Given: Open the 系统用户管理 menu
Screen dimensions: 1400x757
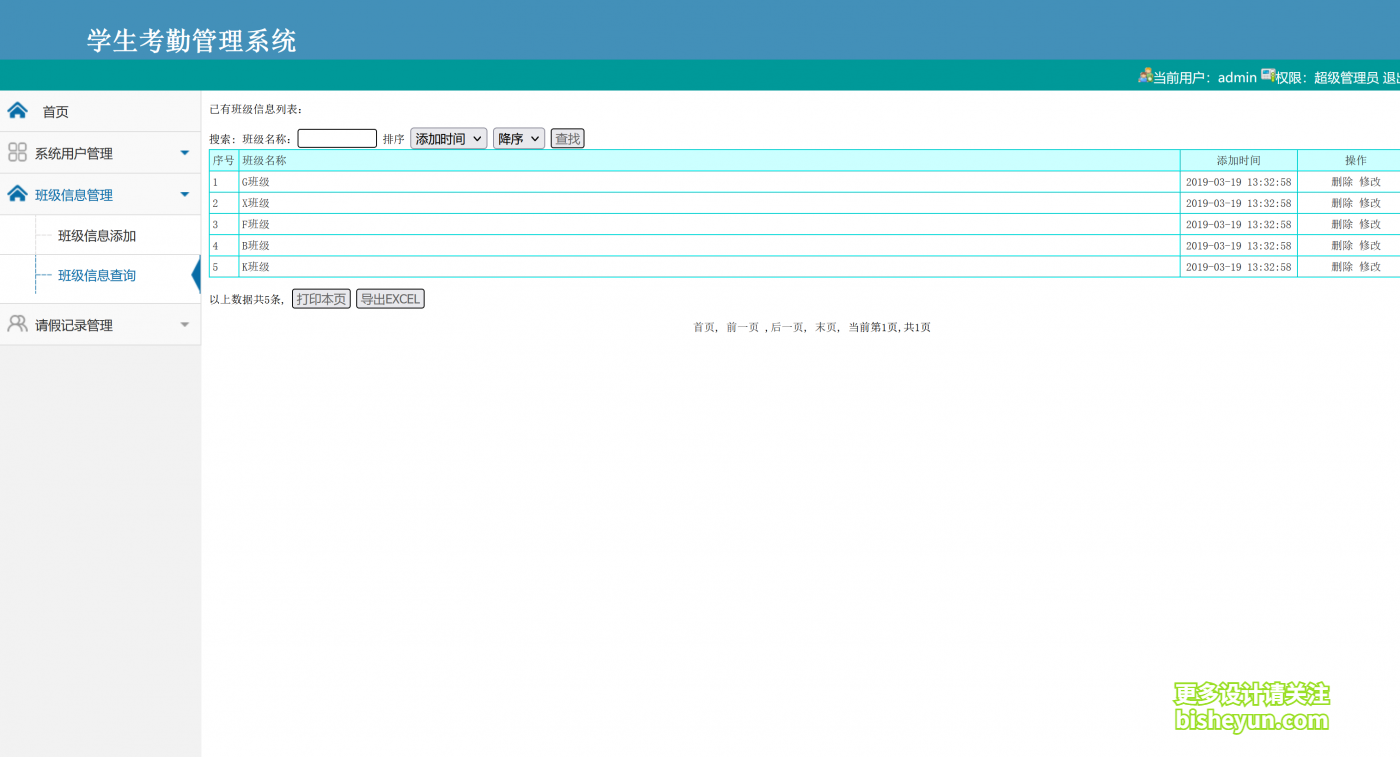Looking at the screenshot, I should pyautogui.click(x=74, y=154).
